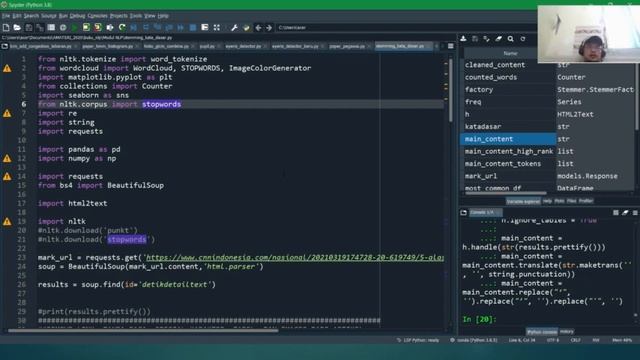Image resolution: width=640 pixels, height=360 pixels.
Task: Open the File menu
Action: click(6, 16)
